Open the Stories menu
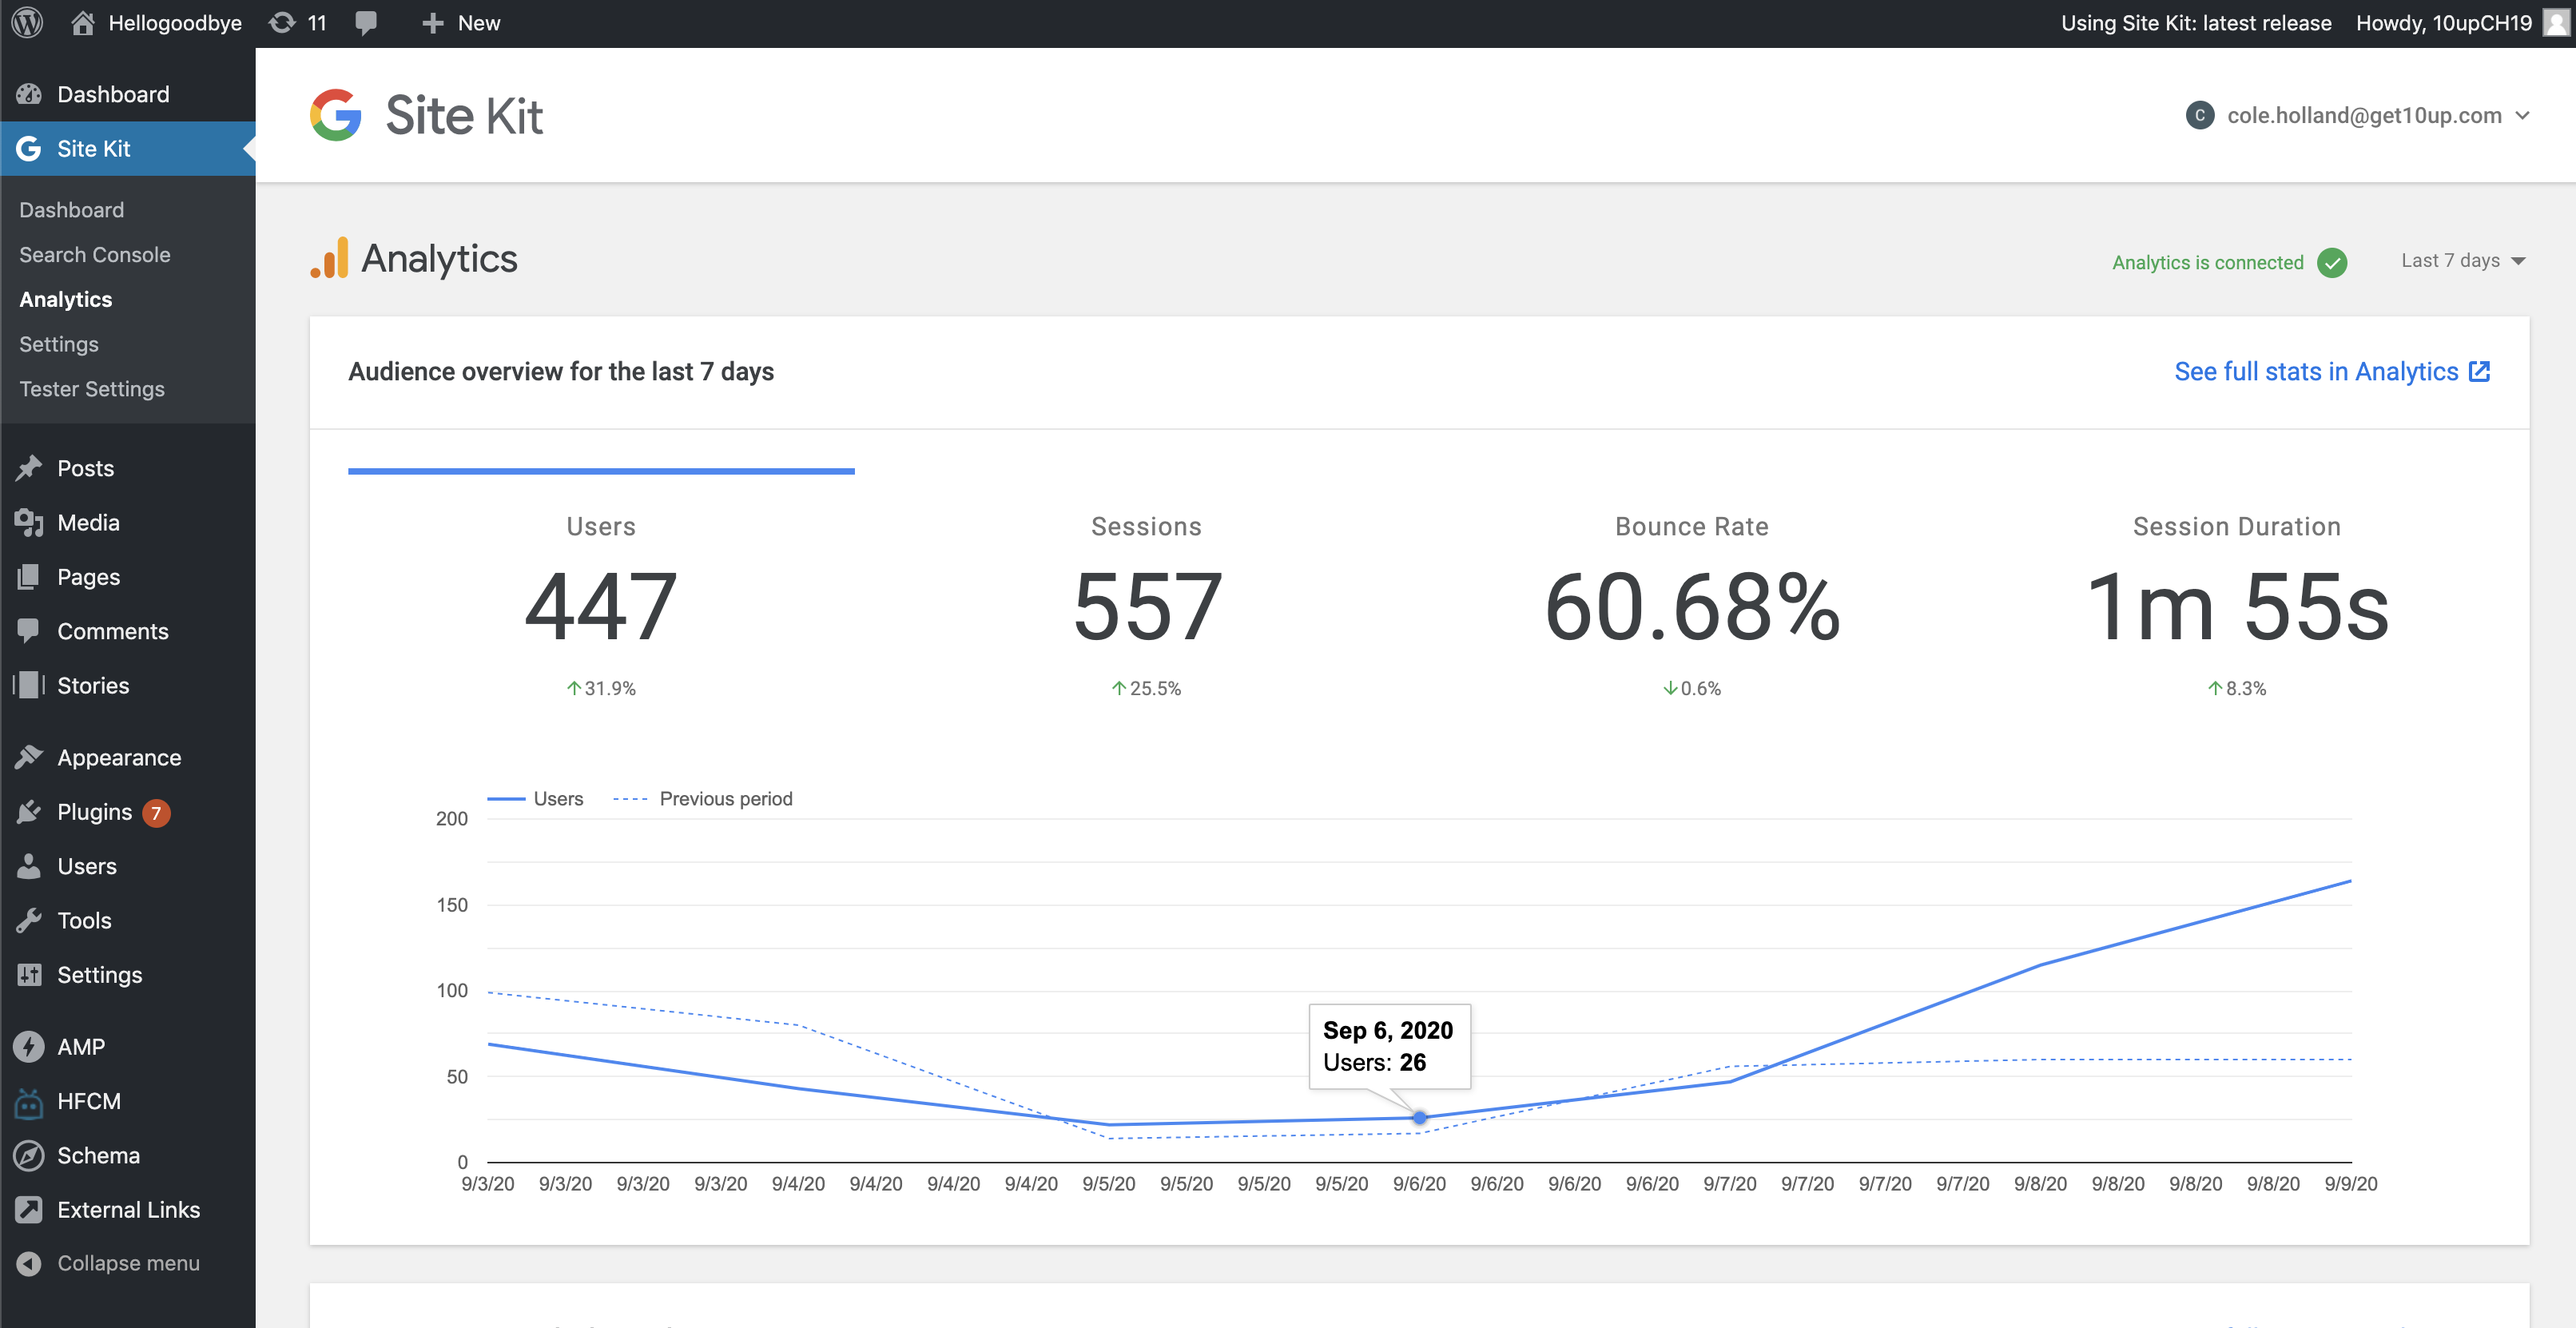2576x1328 pixels. point(128,685)
